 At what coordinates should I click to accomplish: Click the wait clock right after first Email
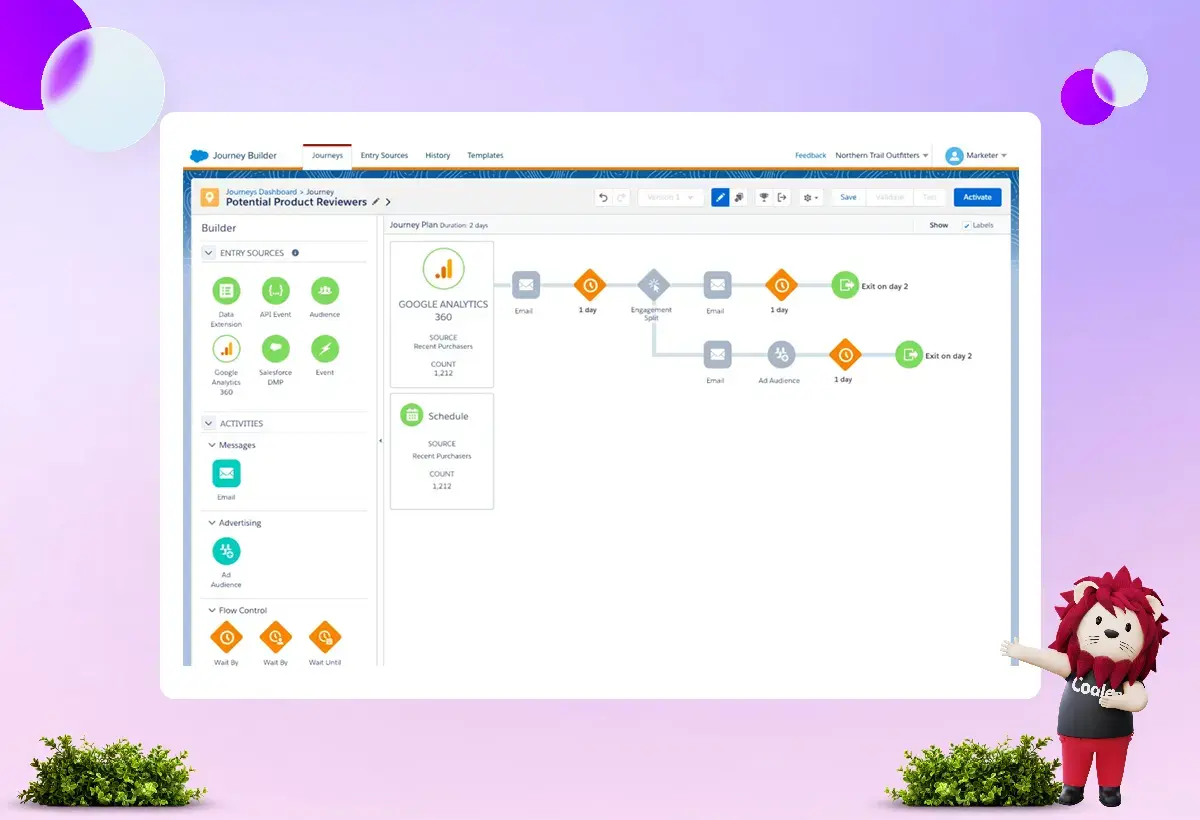point(590,285)
